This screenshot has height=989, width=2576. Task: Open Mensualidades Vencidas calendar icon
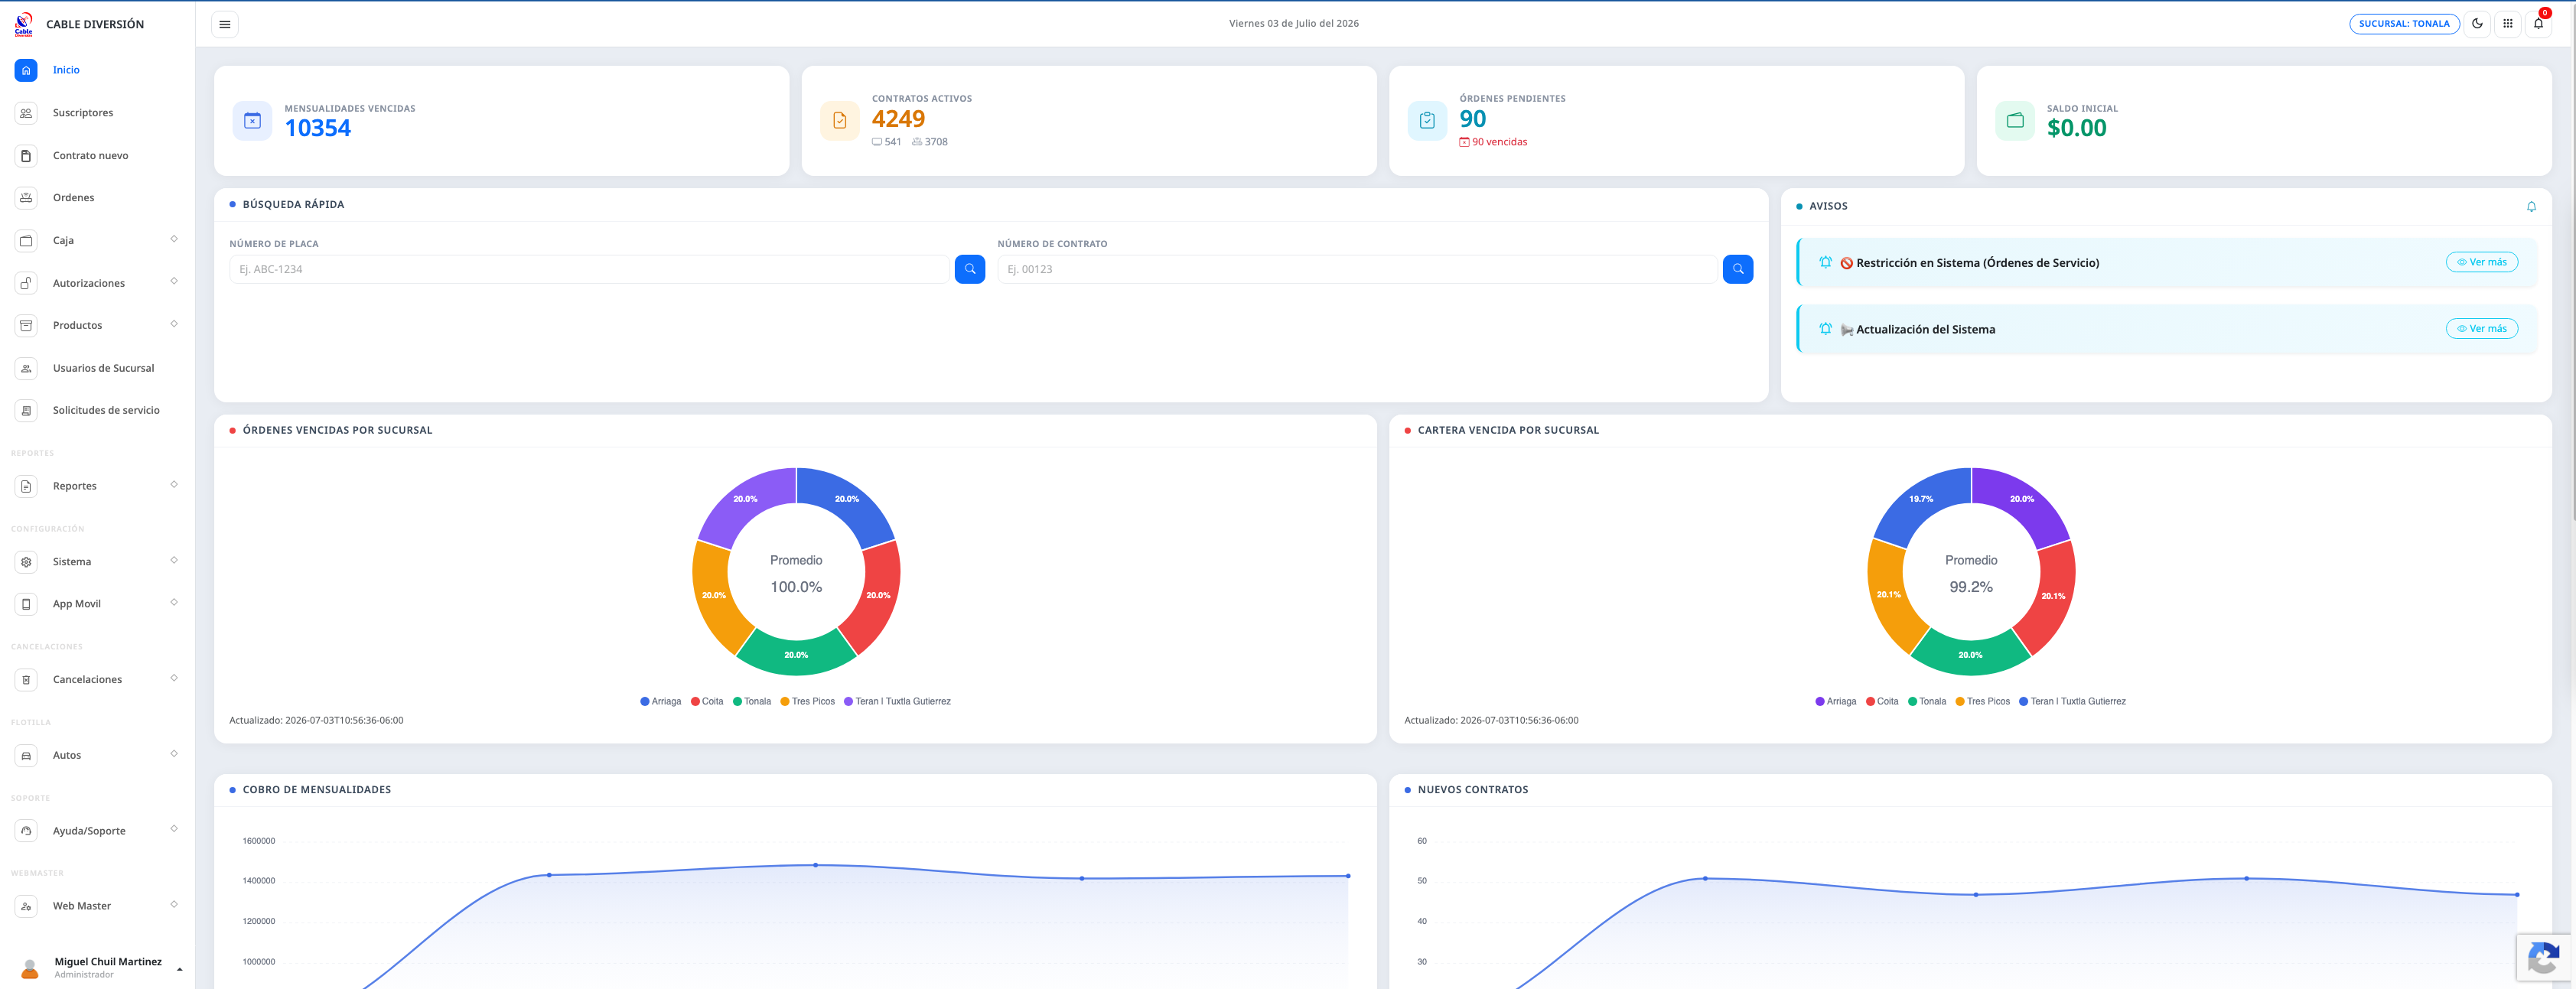pos(252,121)
